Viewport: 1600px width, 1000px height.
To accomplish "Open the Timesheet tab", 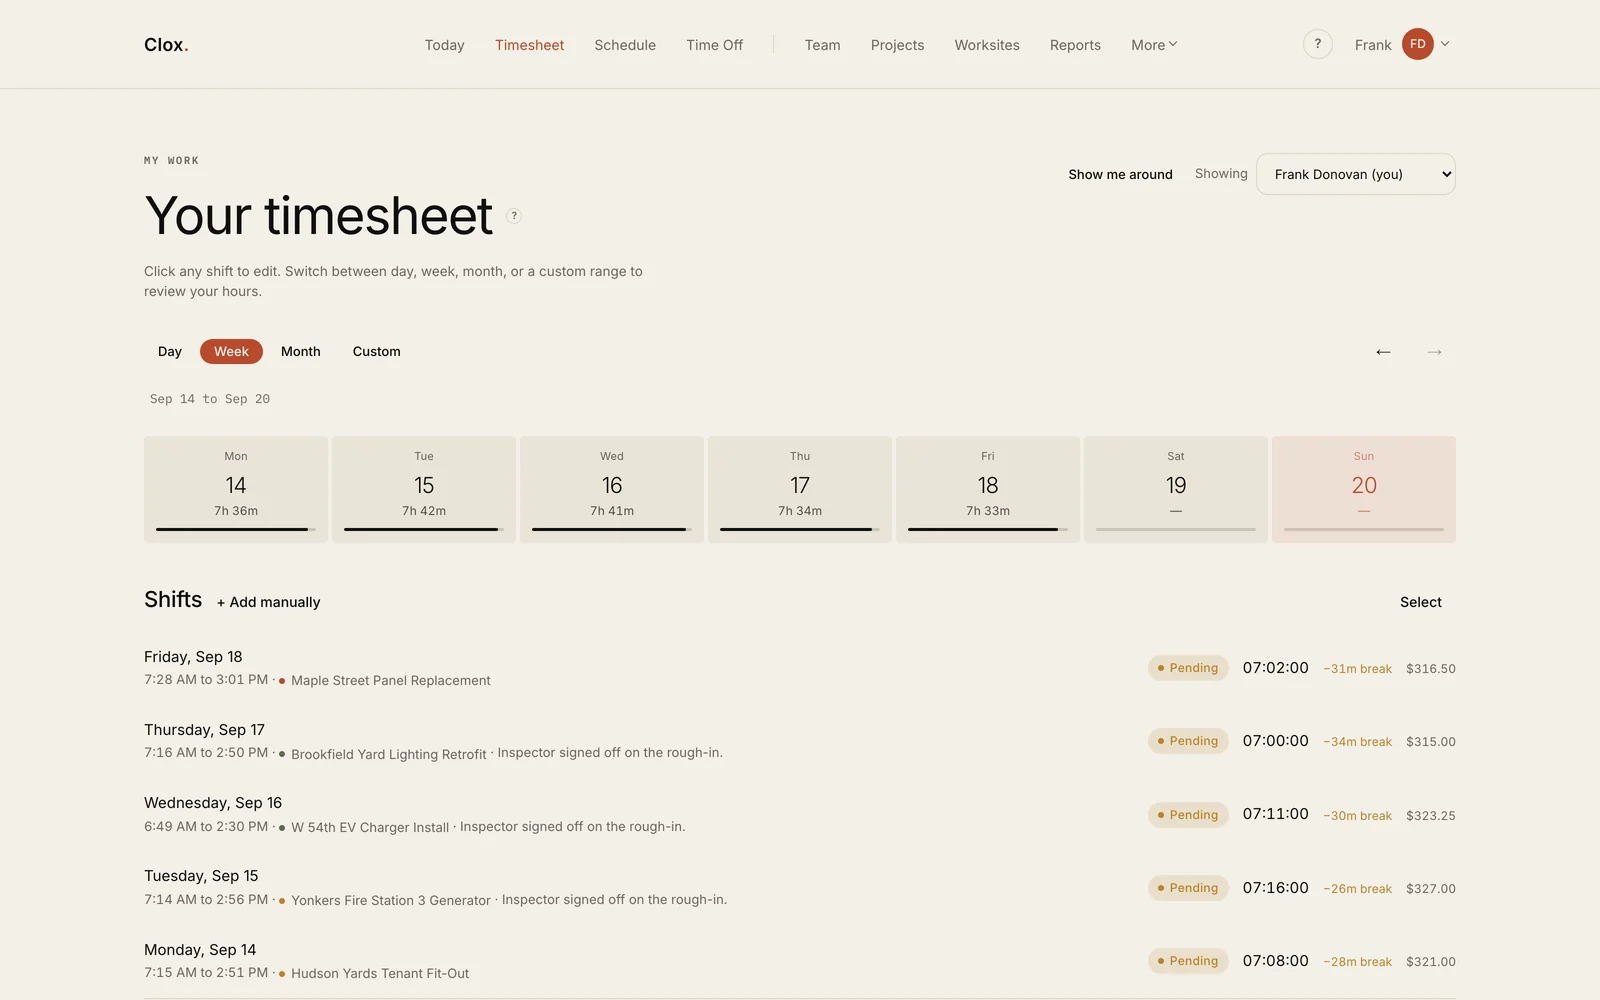I will pyautogui.click(x=529, y=45).
